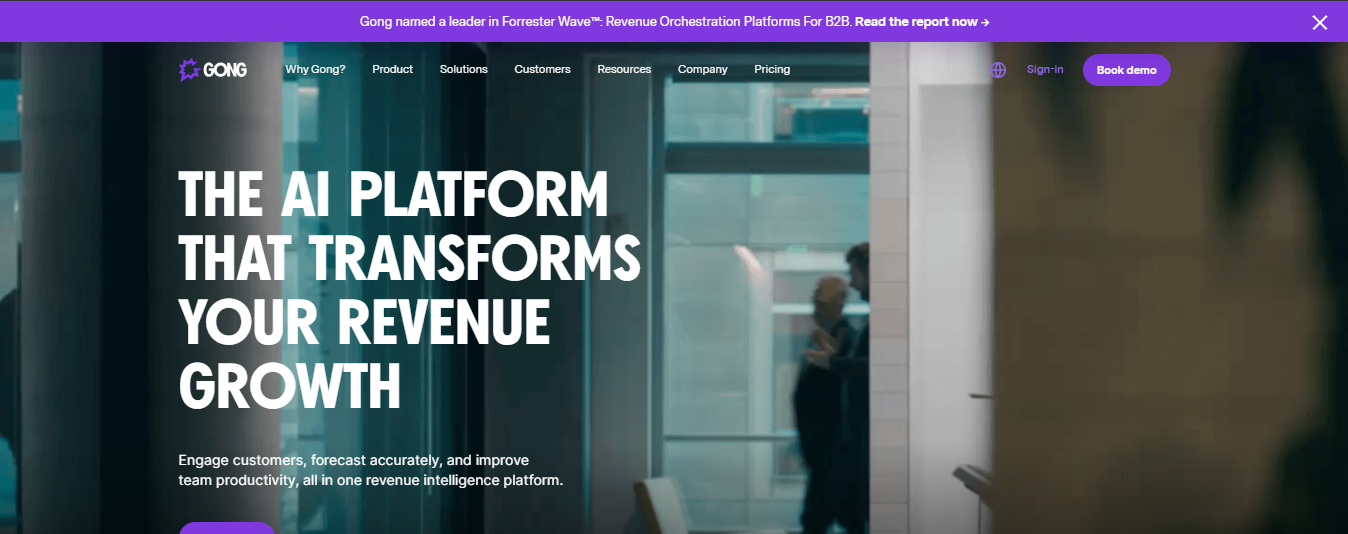
Task: Click the Engage customers description paragraph
Action: pyautogui.click(x=370, y=470)
